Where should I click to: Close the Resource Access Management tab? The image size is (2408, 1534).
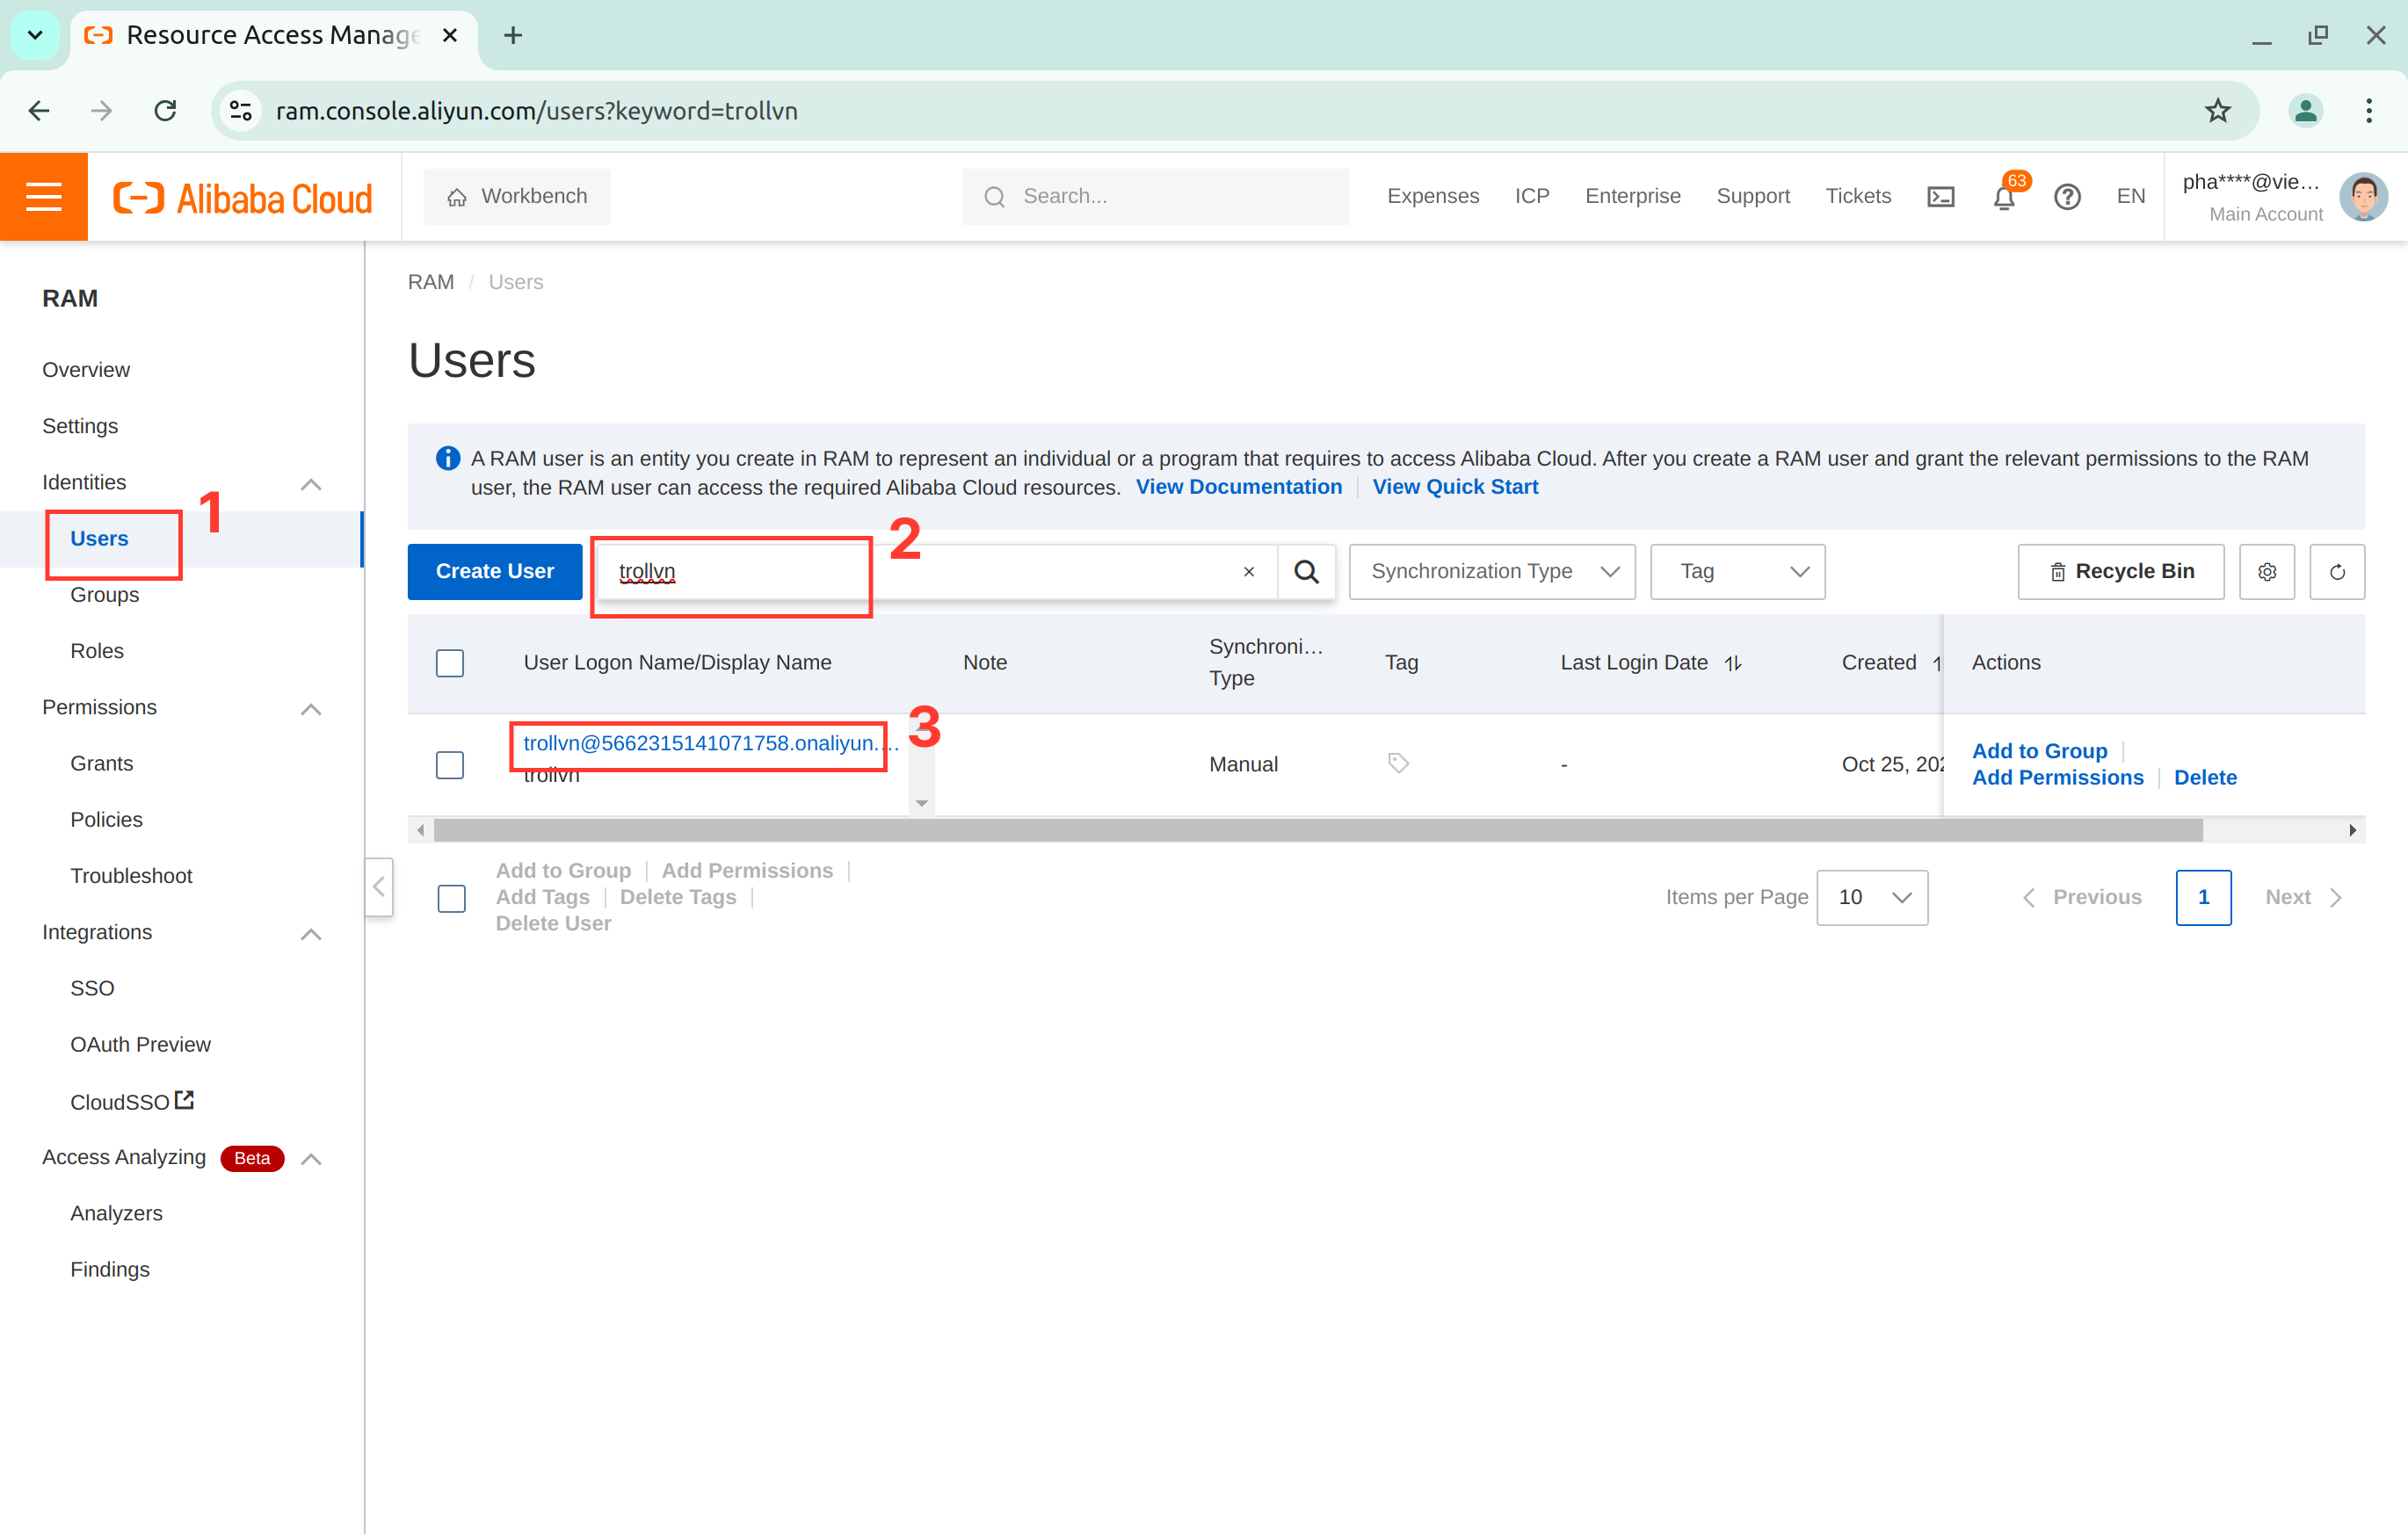450,36
